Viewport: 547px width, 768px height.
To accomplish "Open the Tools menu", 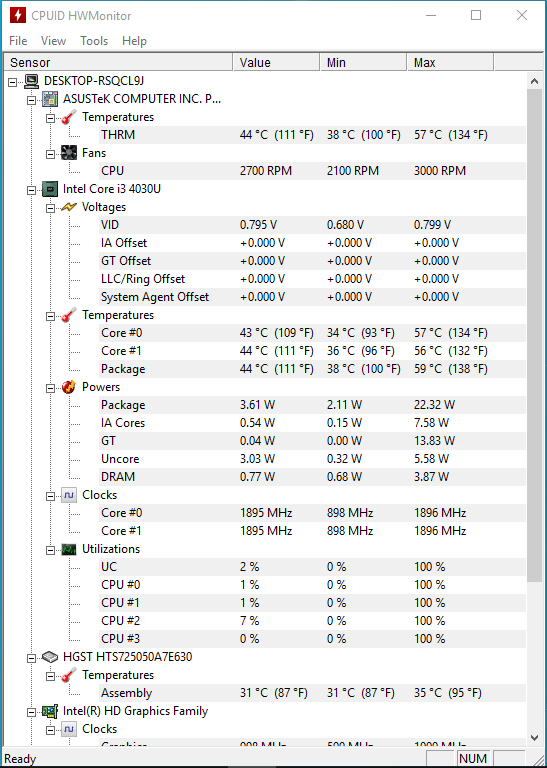I will point(94,41).
